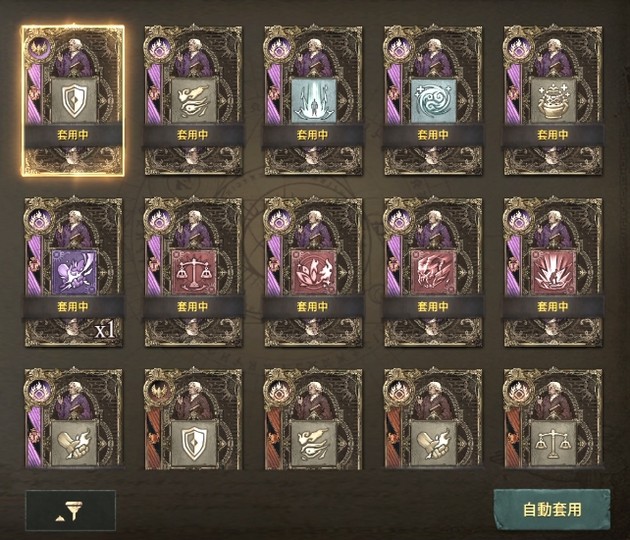The width and height of the screenshot is (630, 540).
Task: Open the filter funnel sort button
Action: [x=71, y=510]
